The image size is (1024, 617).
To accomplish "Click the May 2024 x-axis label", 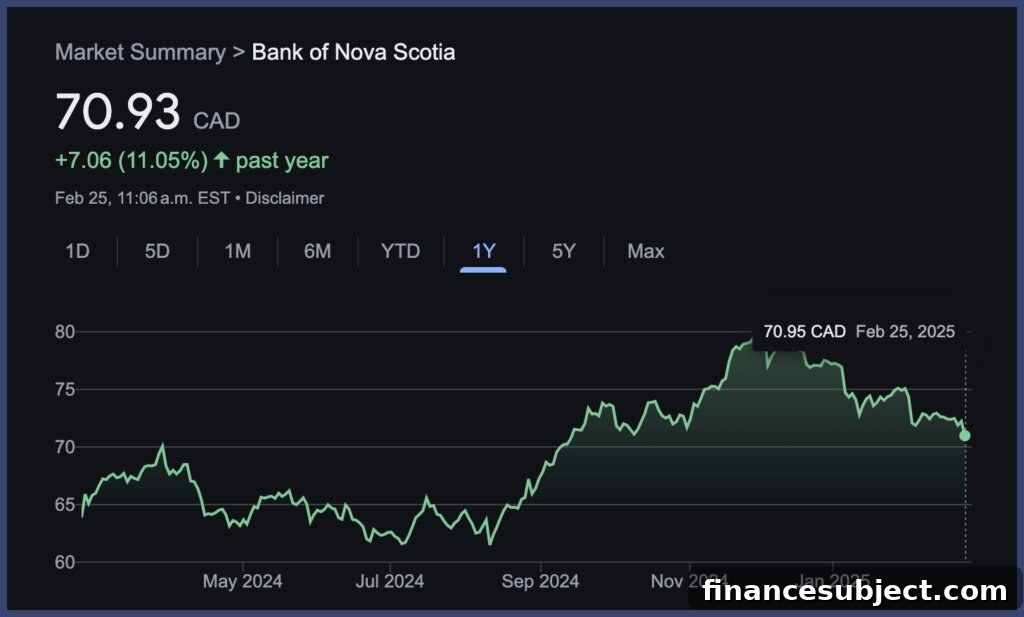I will tap(242, 581).
